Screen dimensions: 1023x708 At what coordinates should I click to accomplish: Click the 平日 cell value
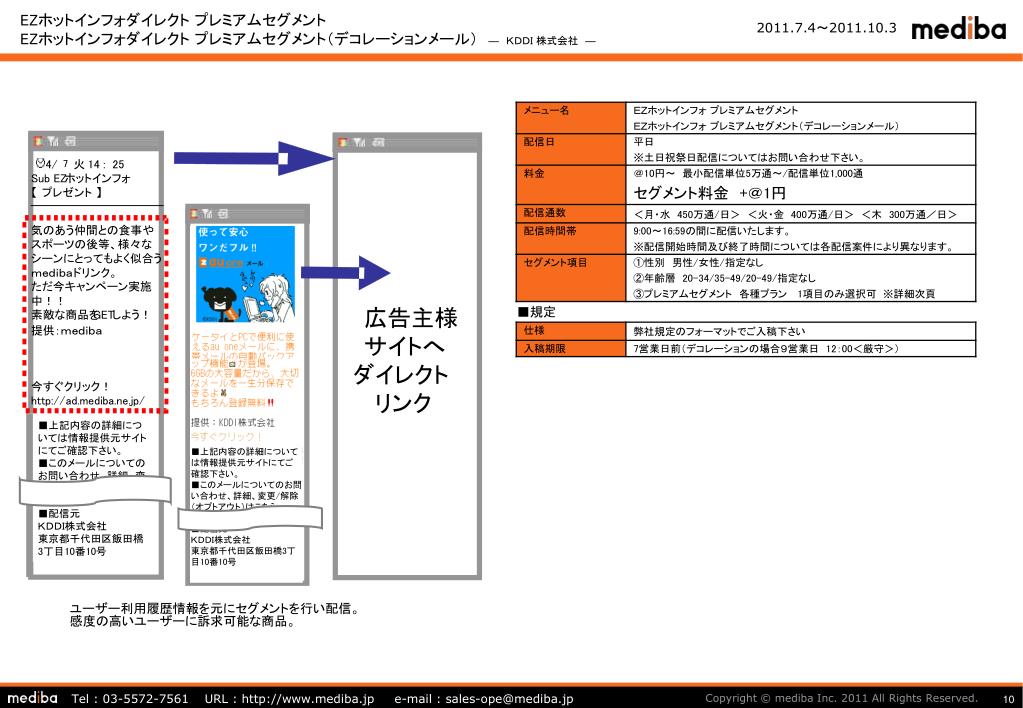(x=643, y=142)
